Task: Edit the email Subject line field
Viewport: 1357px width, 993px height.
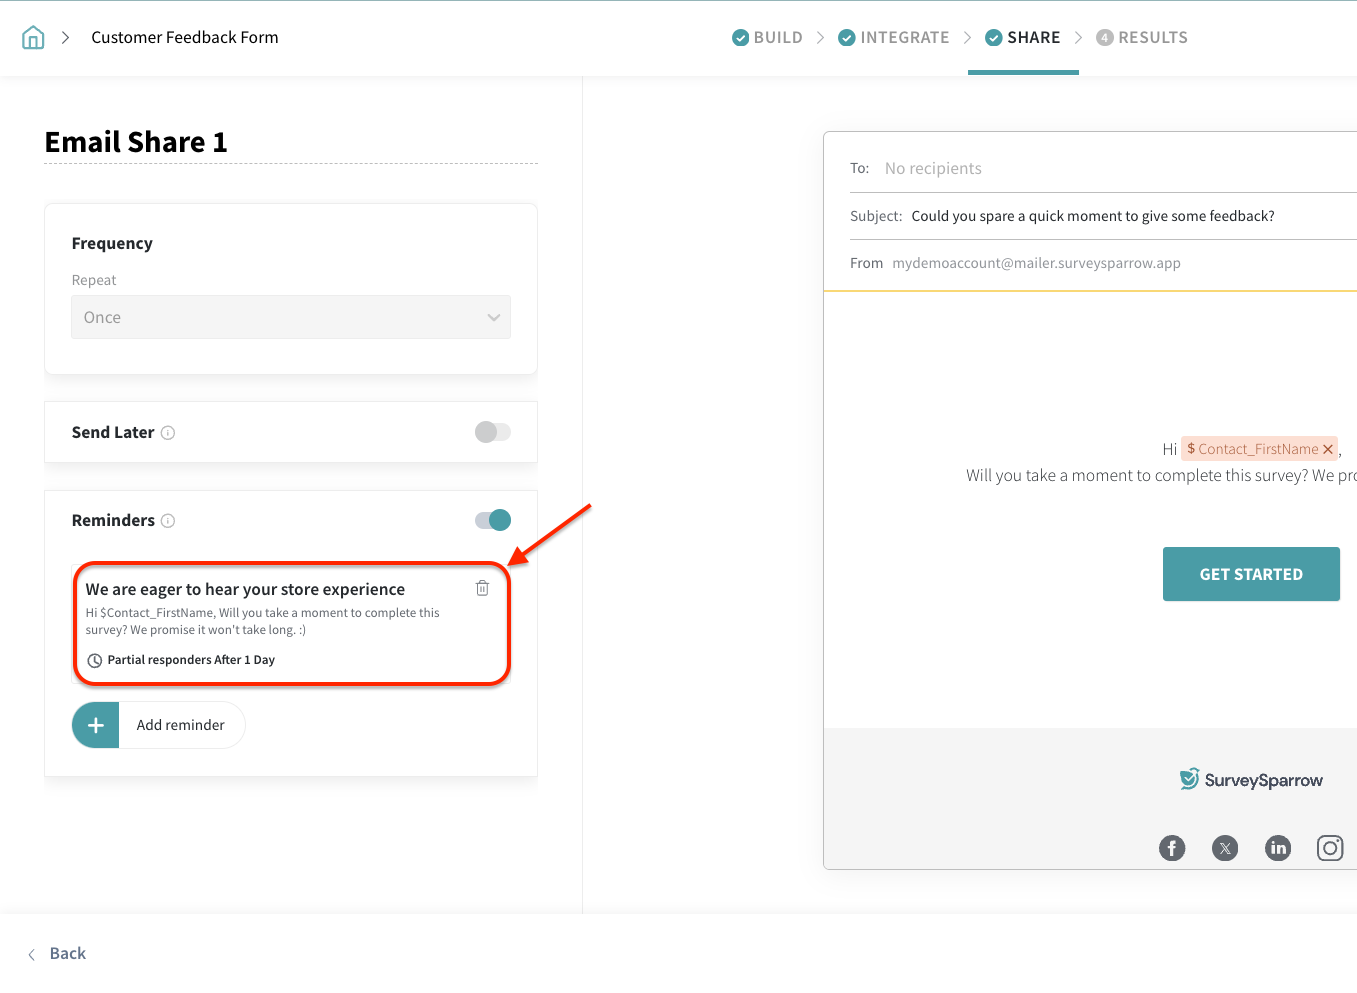Action: click(1100, 216)
